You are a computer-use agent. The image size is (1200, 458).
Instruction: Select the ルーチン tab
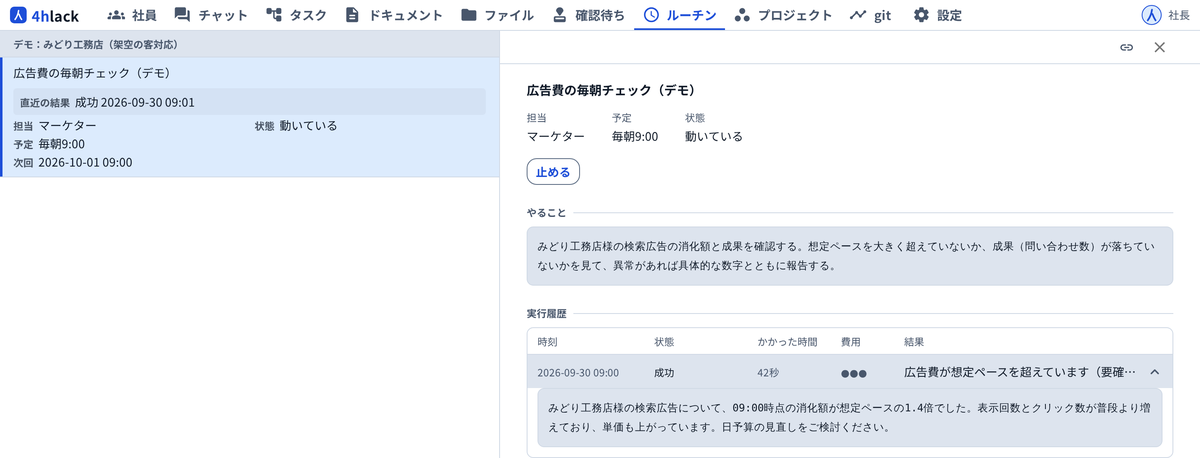tap(680, 15)
